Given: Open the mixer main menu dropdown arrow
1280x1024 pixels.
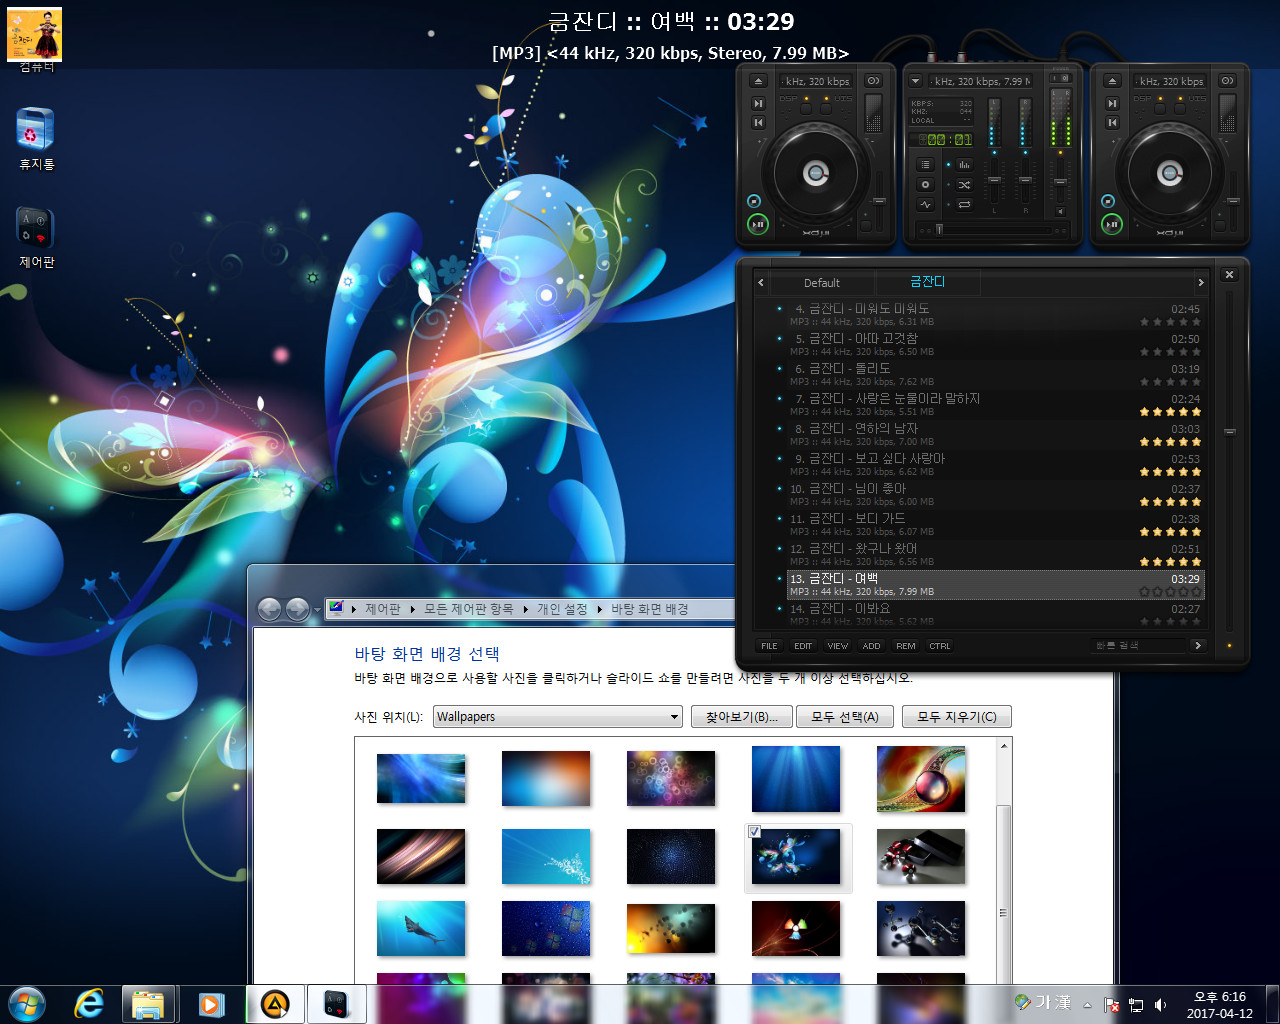Looking at the screenshot, I should (x=915, y=80).
